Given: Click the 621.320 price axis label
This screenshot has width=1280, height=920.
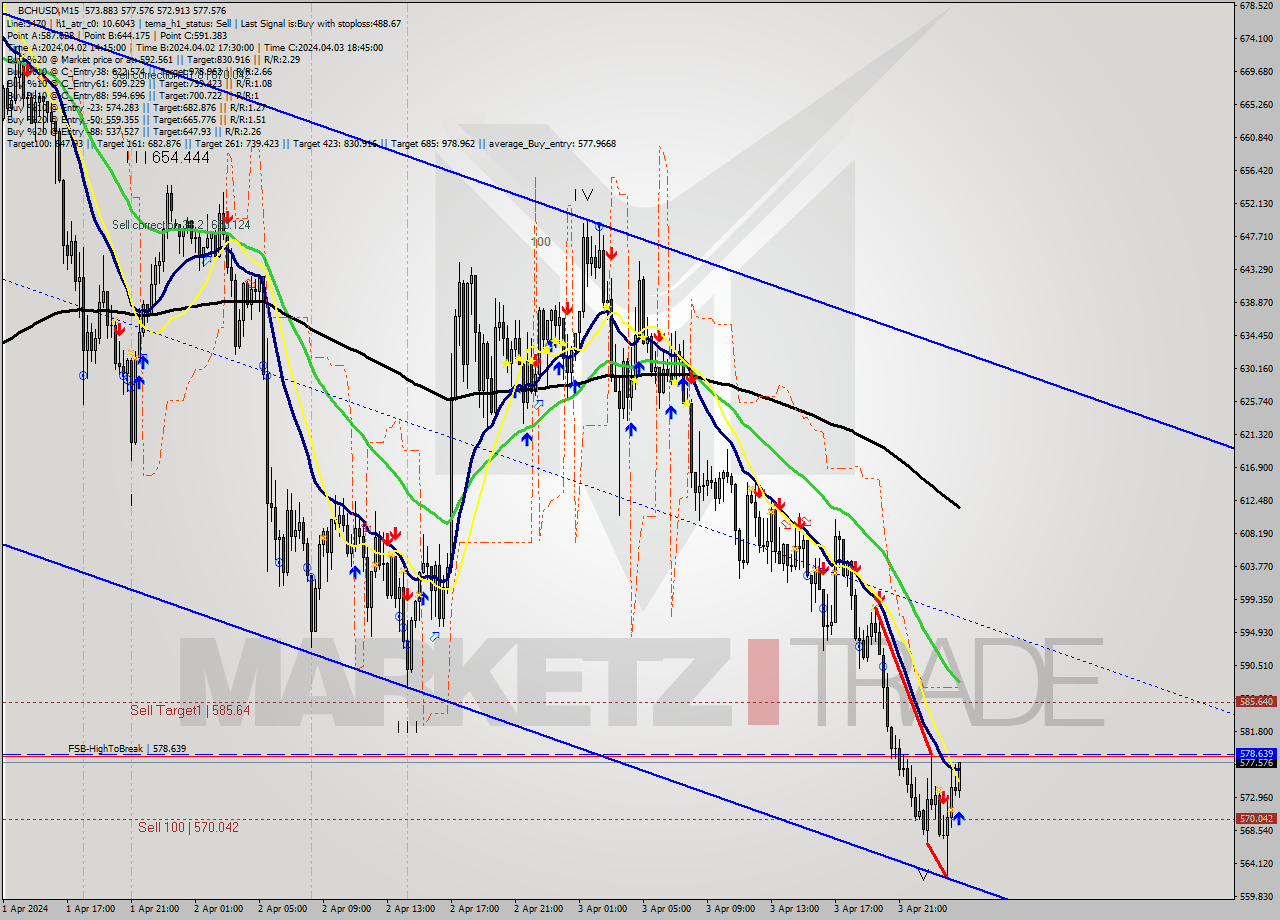Looking at the screenshot, I should pyautogui.click(x=1256, y=435).
